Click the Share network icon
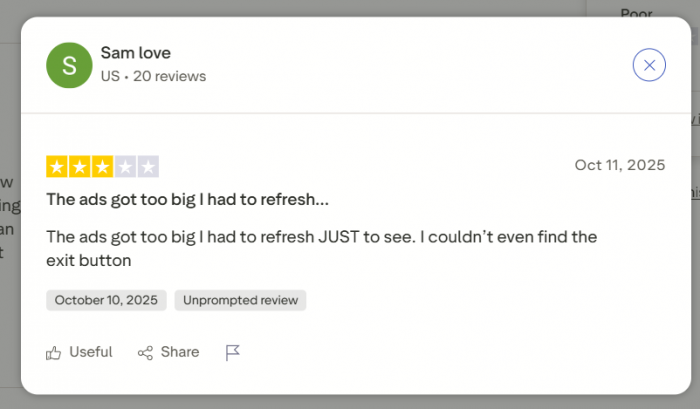The image size is (700, 409). click(x=145, y=353)
